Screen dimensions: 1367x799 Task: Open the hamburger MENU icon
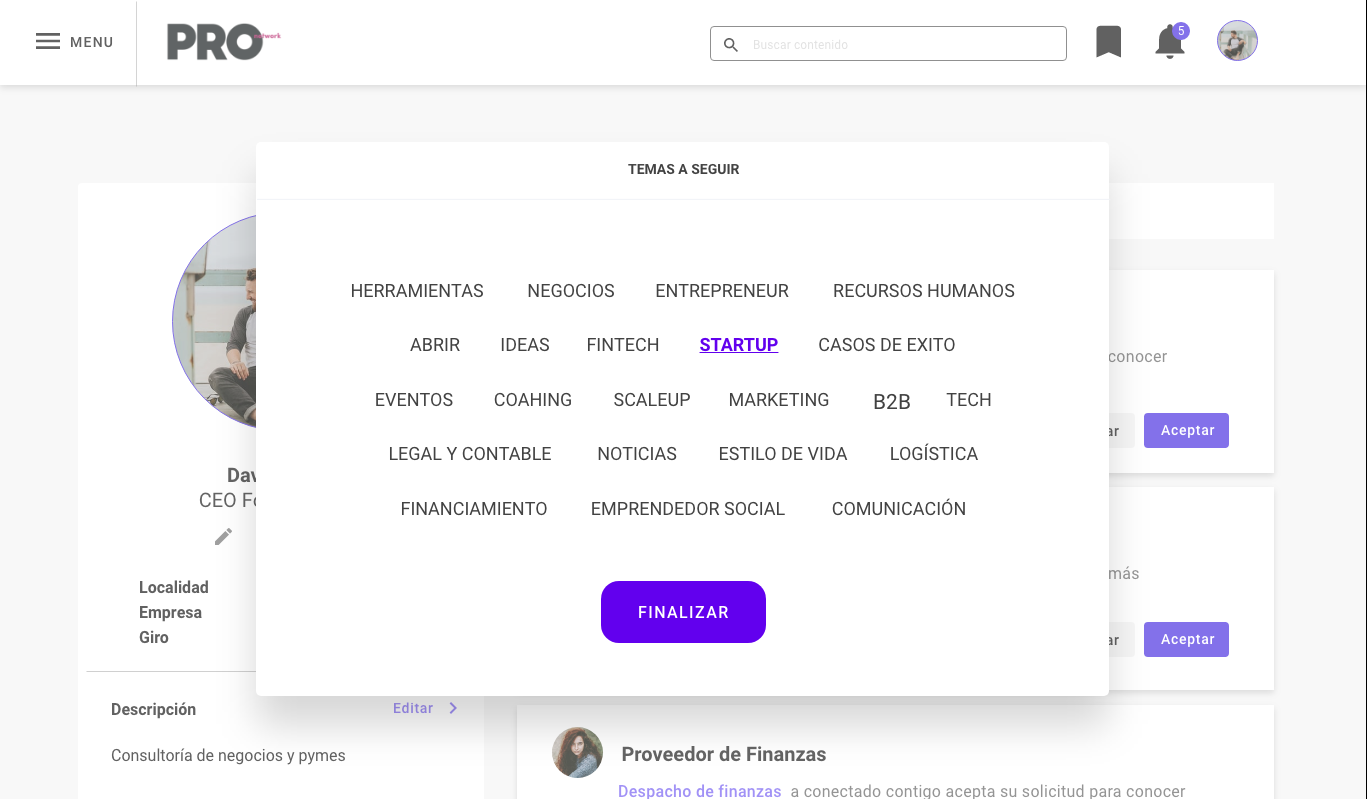pyautogui.click(x=48, y=42)
